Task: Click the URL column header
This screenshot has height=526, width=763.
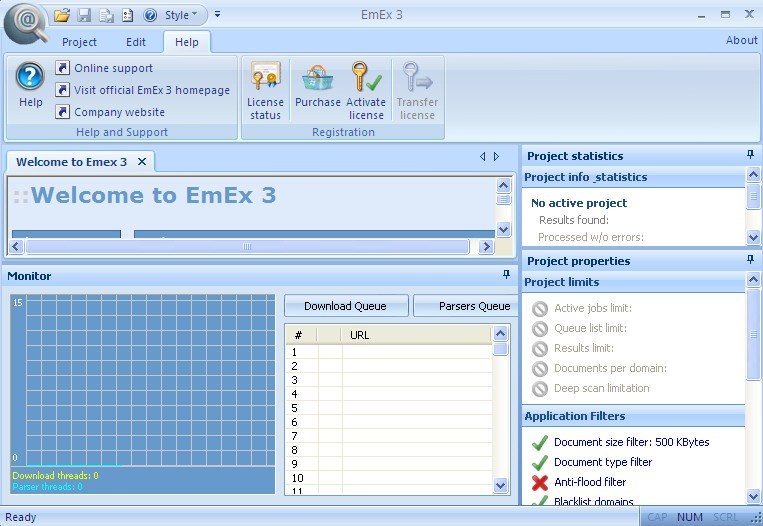Action: pyautogui.click(x=417, y=335)
